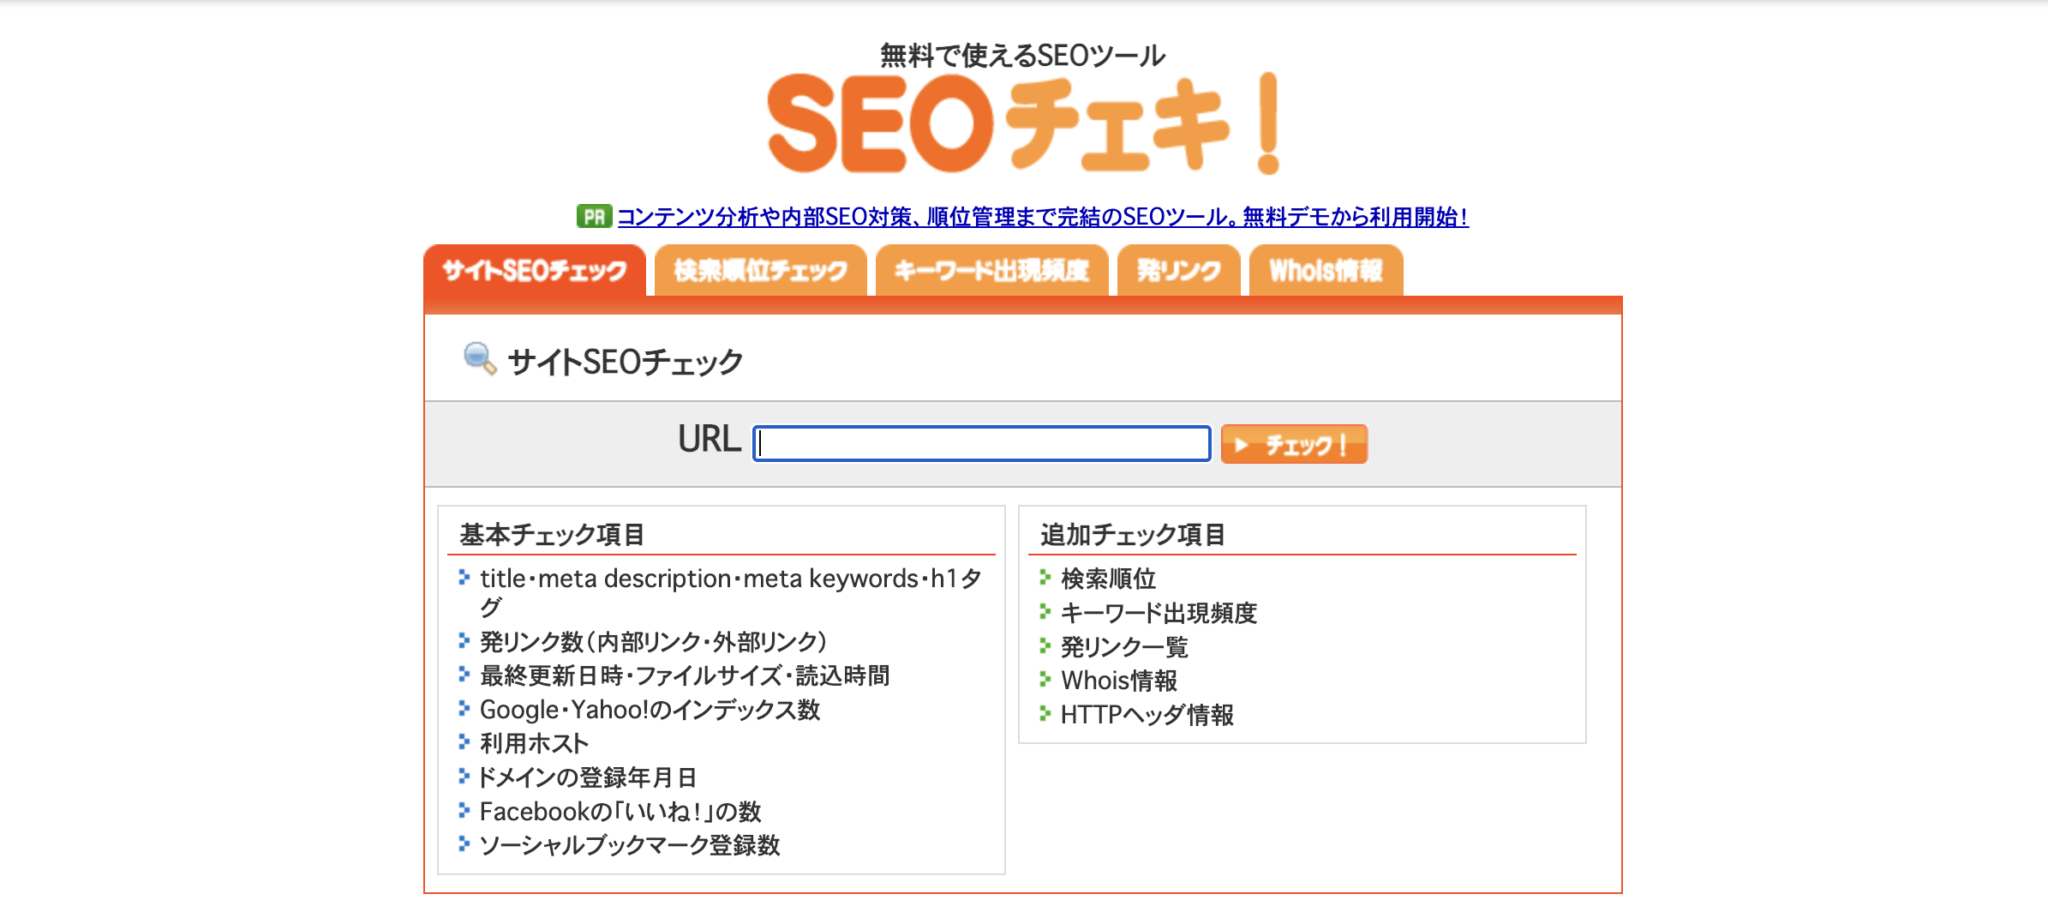Image resolution: width=2048 pixels, height=924 pixels.
Task: Click the green arrow icon beside Whois情報 item
Action: tap(1044, 681)
